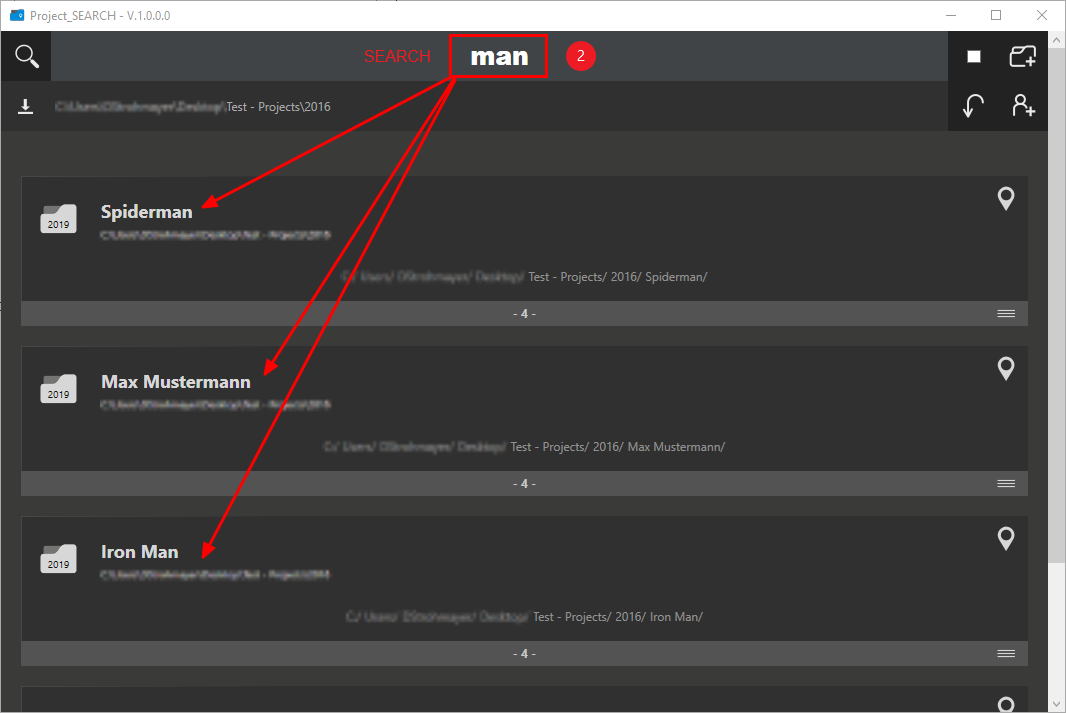This screenshot has height=713, width=1066.
Task: Click the white stop square icon
Action: click(974, 56)
